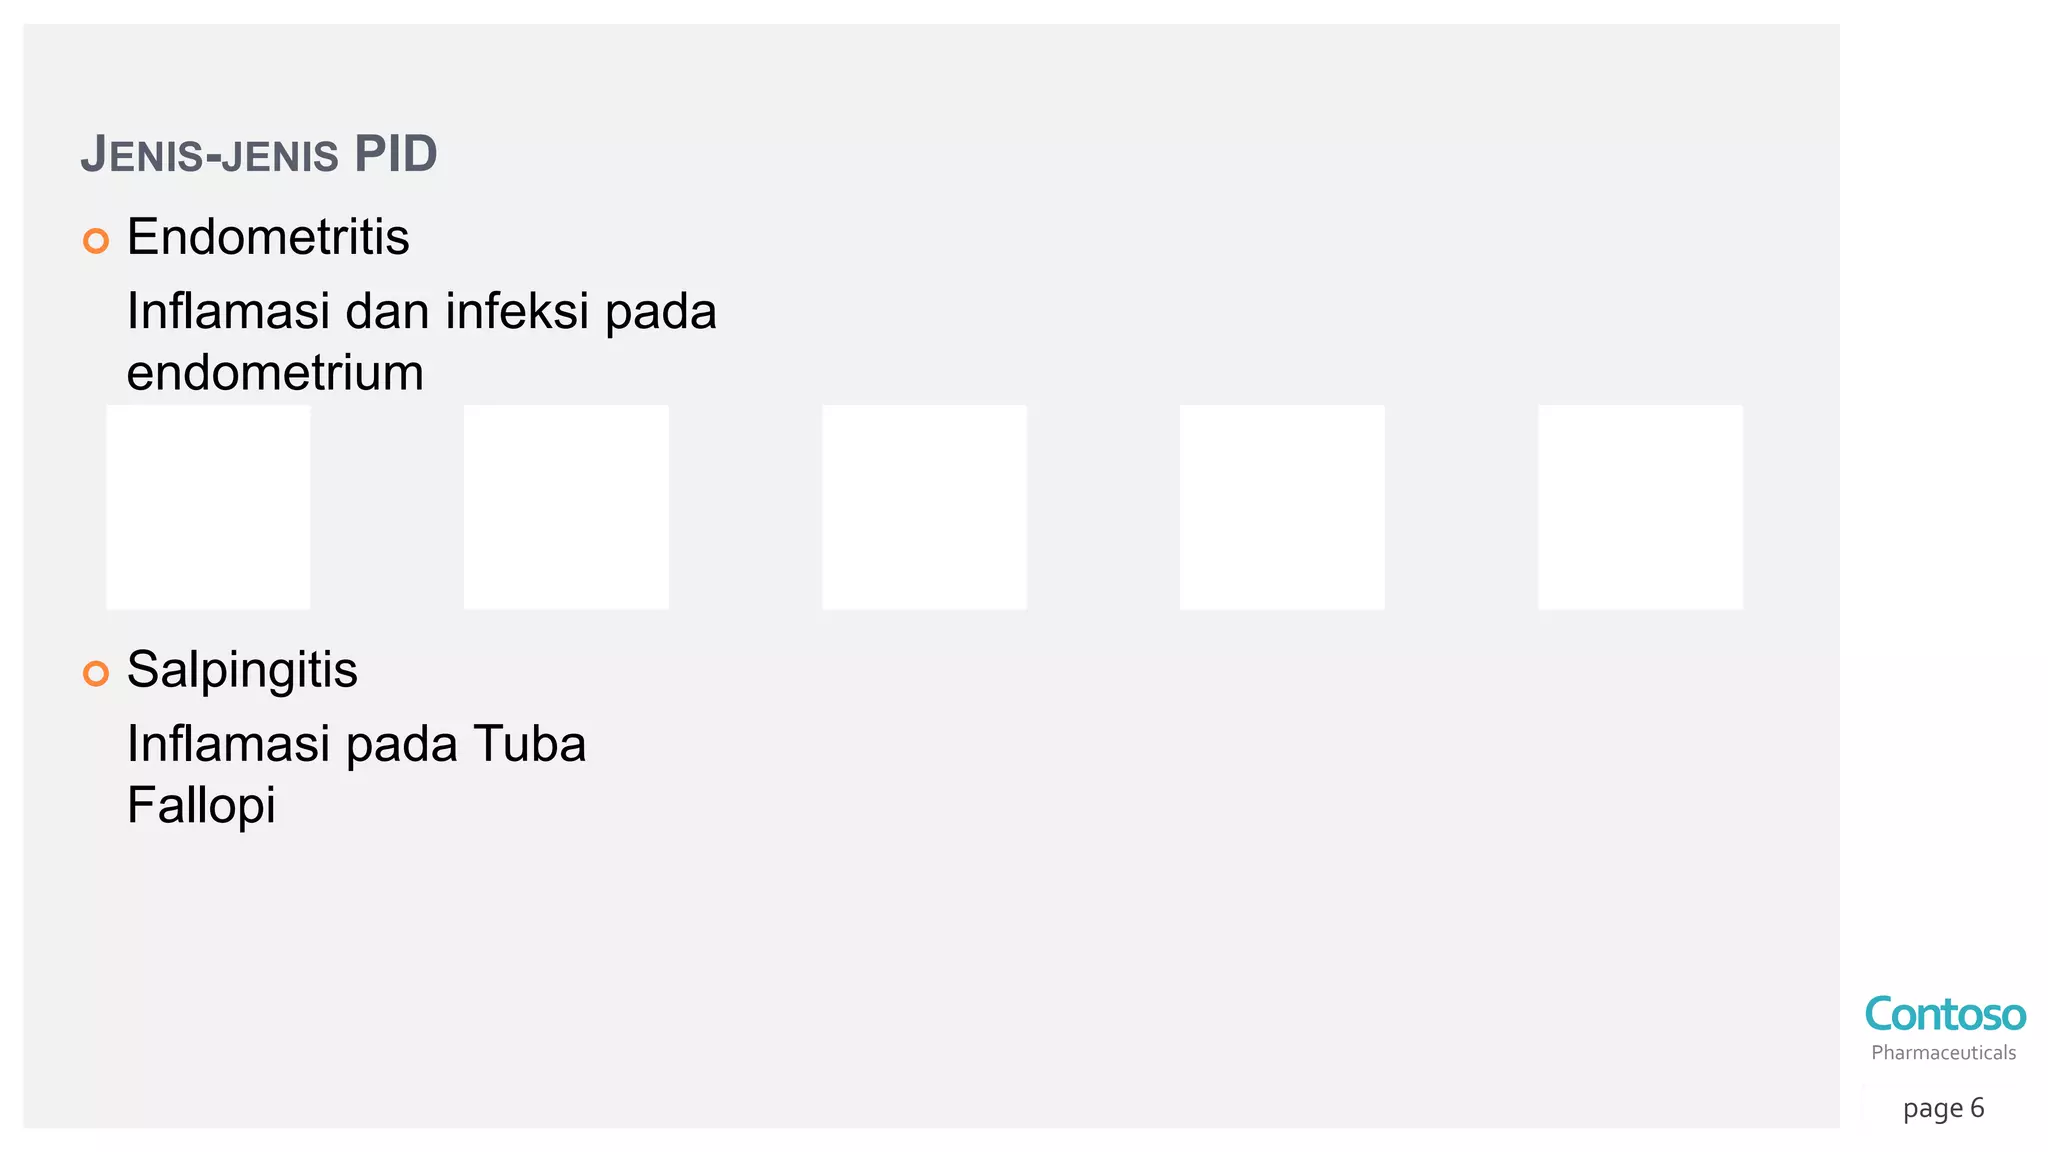Click the word JENIS-JENIS in the slide title
The image size is (2048, 1152).
(210, 155)
